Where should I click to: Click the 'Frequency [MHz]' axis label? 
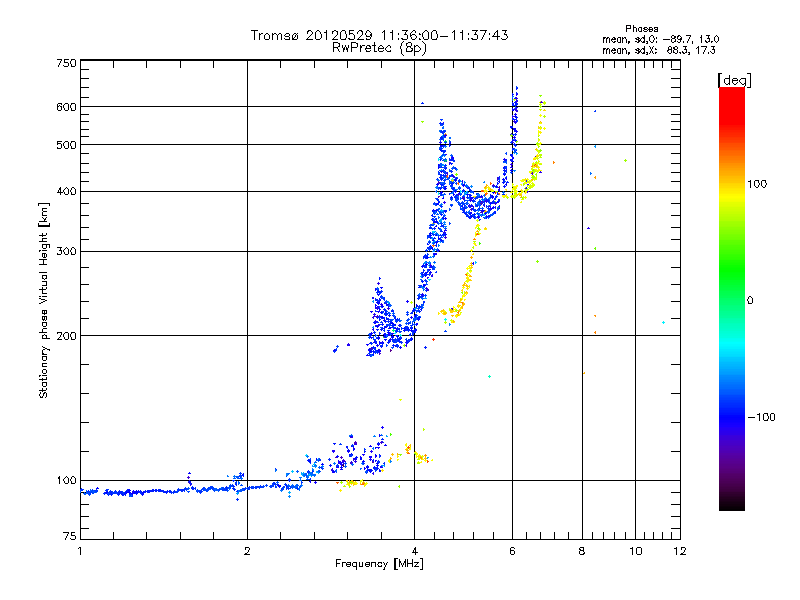coord(379,564)
